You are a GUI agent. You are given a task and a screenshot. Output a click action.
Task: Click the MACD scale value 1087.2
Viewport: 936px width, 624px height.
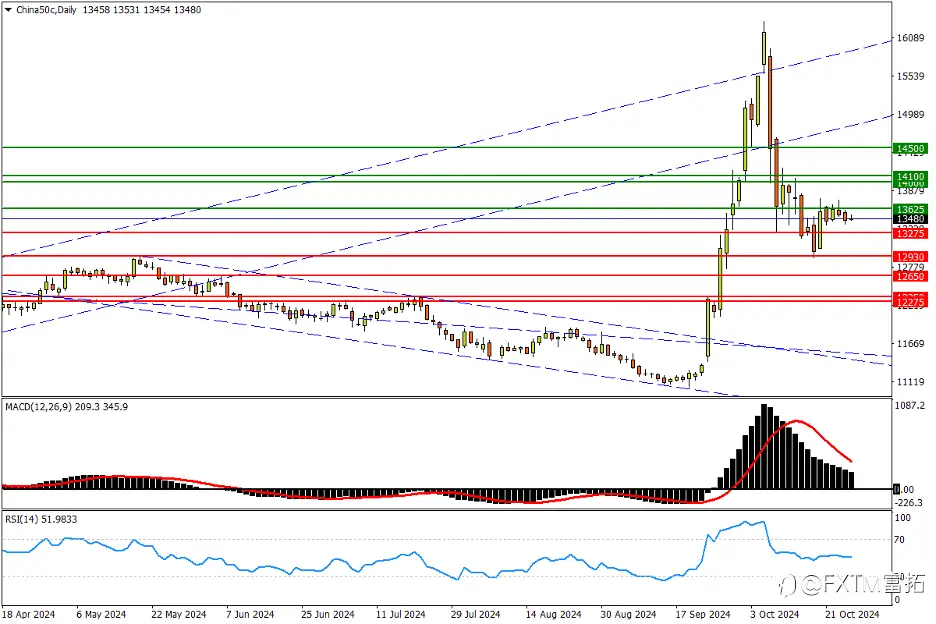[x=910, y=405]
